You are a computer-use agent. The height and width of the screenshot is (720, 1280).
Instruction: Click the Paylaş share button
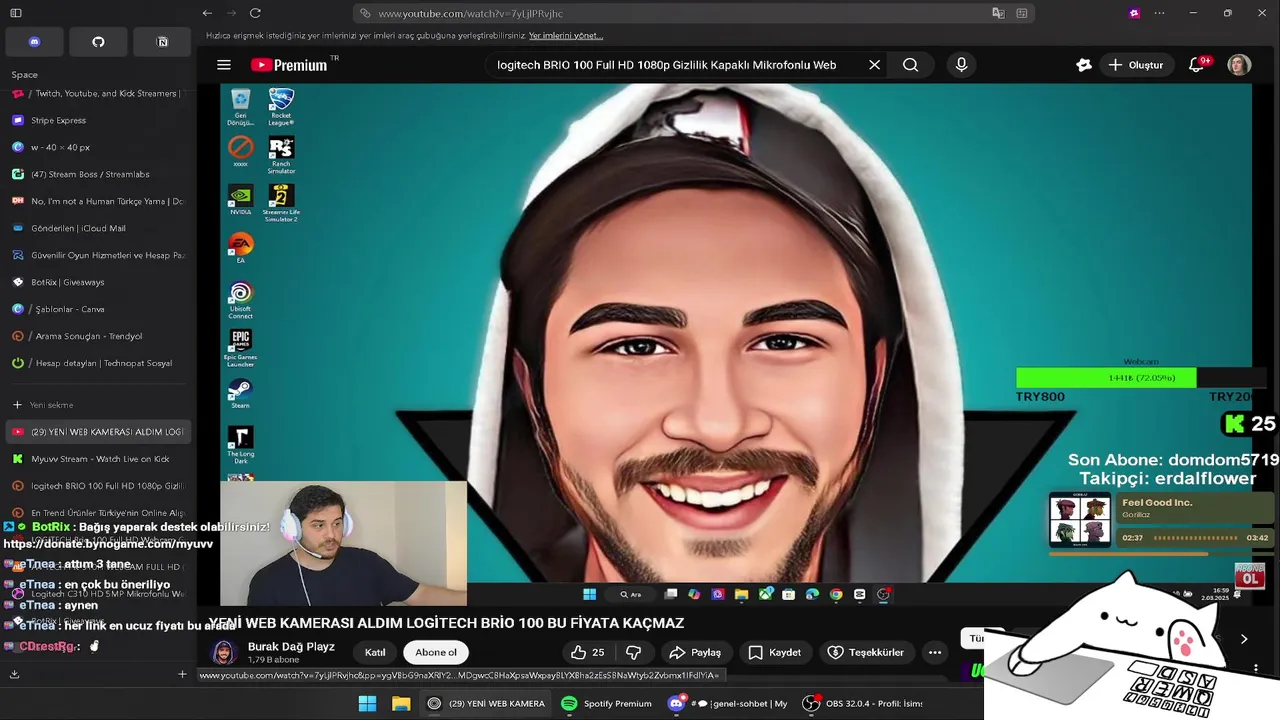pyautogui.click(x=695, y=652)
